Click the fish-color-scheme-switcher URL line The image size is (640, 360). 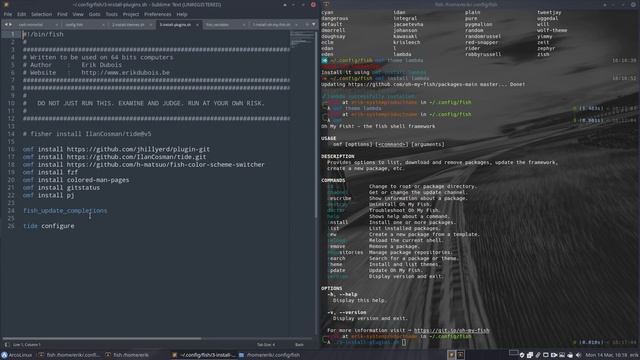coord(144,164)
